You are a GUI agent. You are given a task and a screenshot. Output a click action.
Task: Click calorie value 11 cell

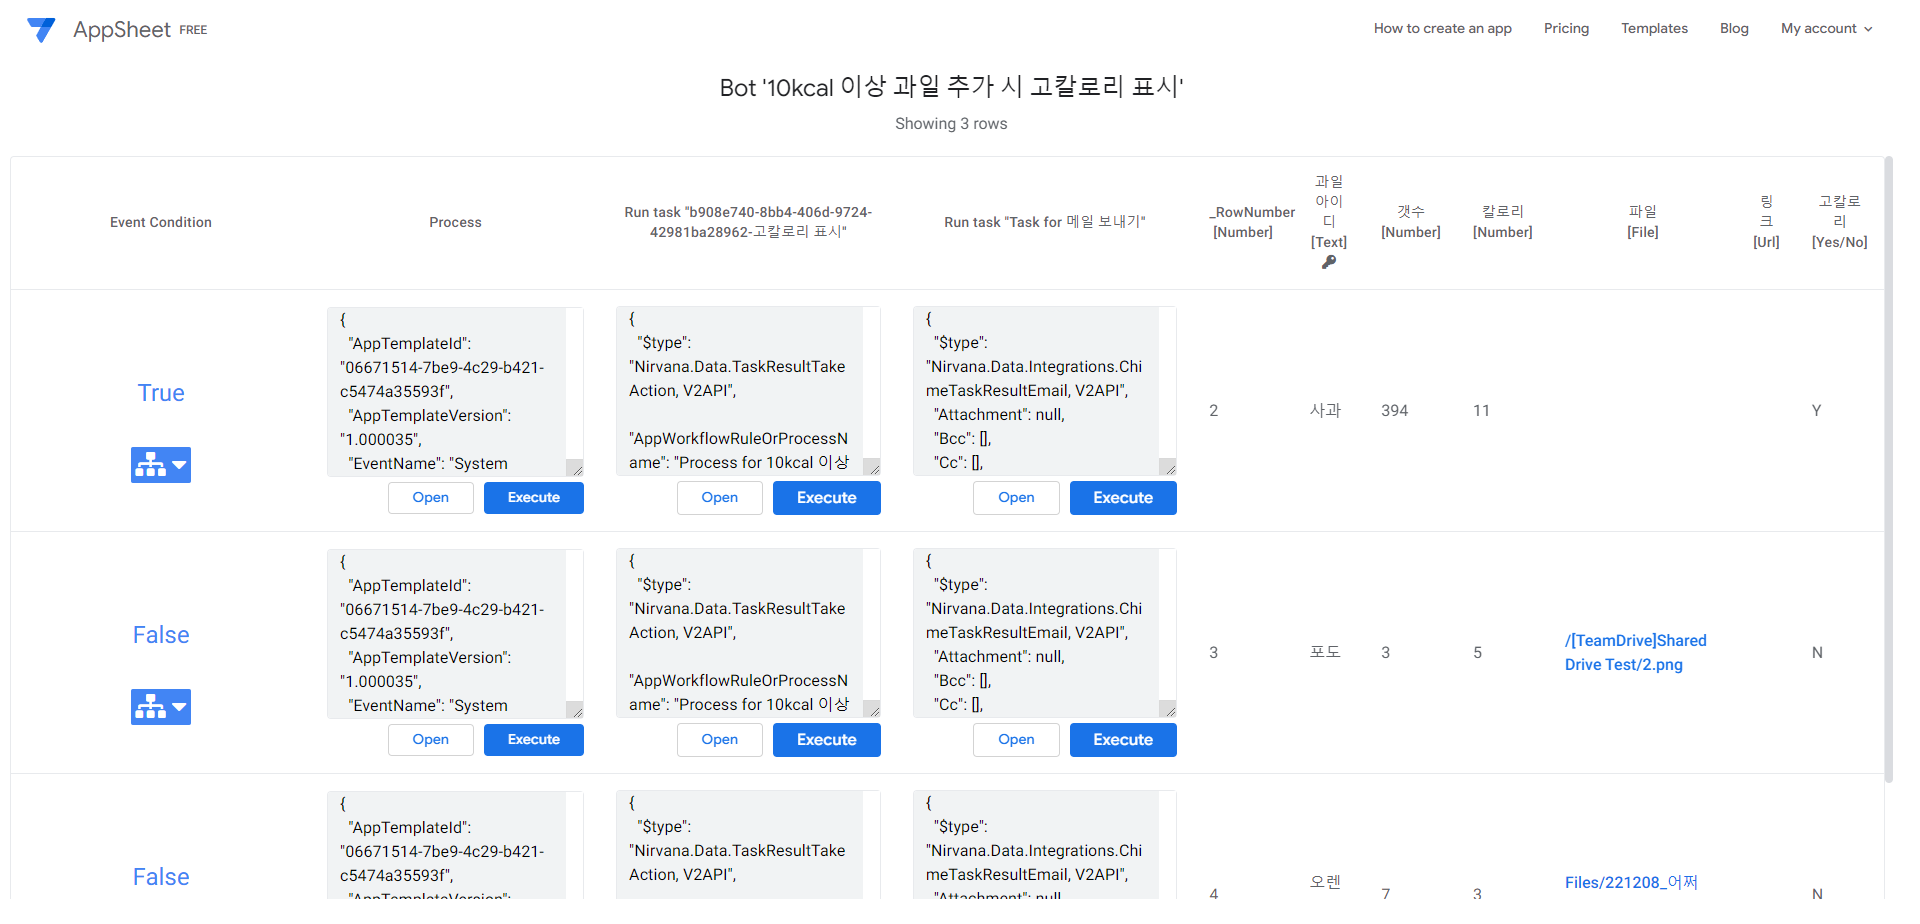pos(1481,410)
